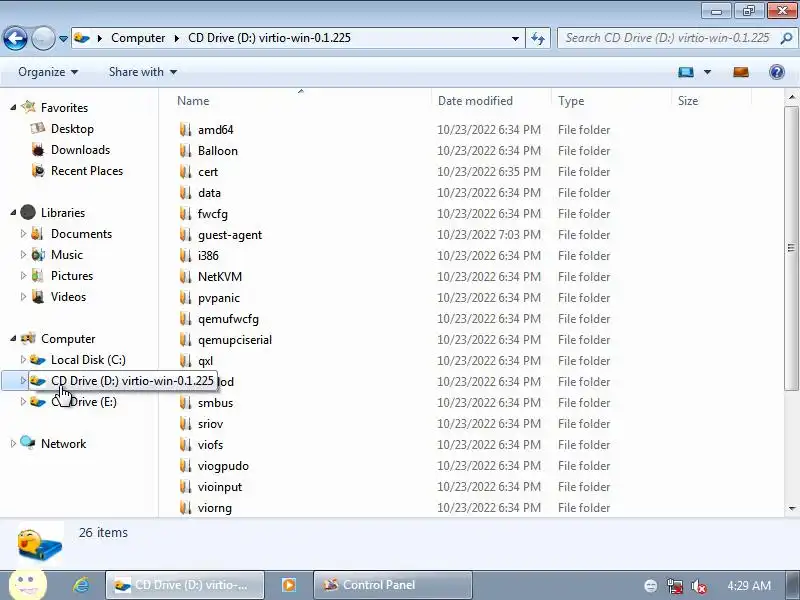Screen dimensions: 800x600
Task: Select the guest-agent folder icon
Action: [x=186, y=235]
